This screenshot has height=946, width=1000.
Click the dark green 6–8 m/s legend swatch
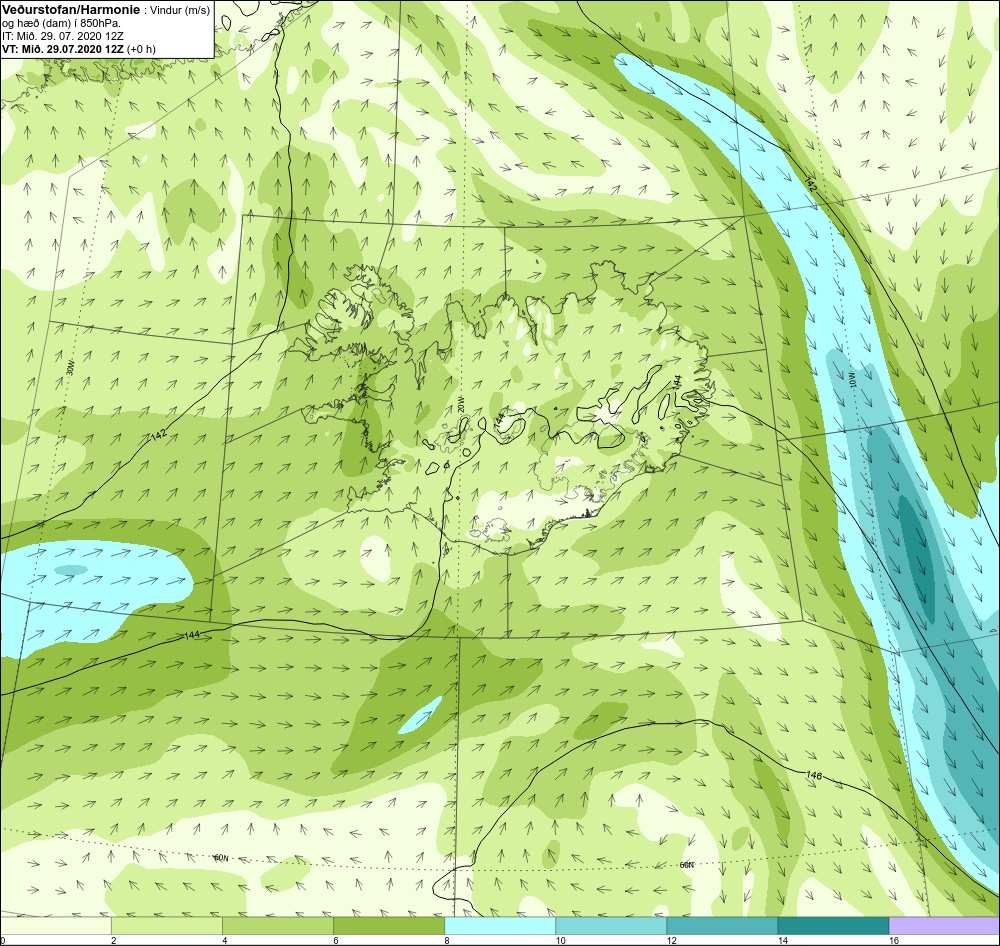389,925
